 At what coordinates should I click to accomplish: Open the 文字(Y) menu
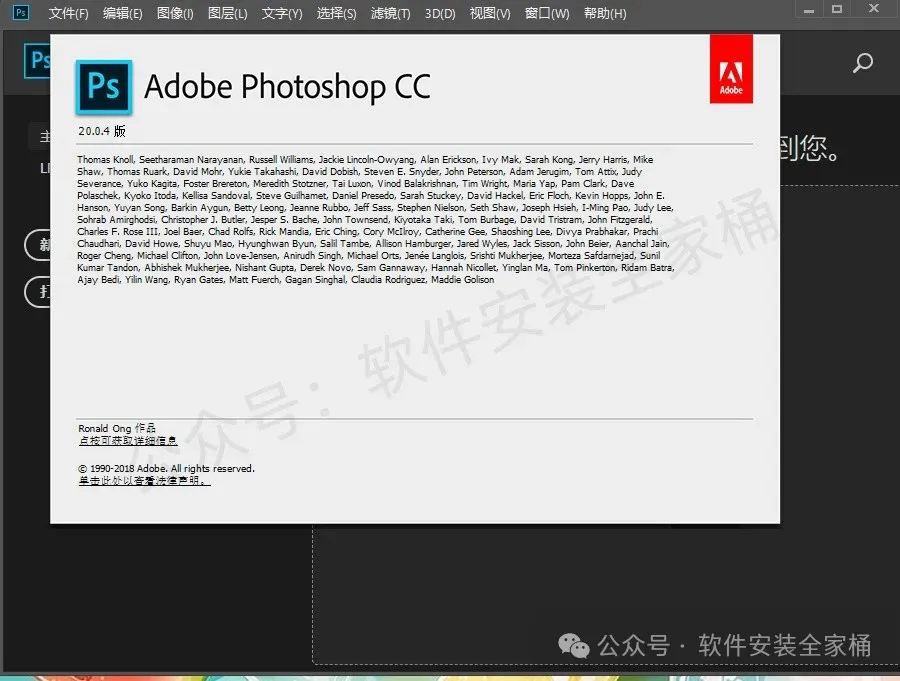pyautogui.click(x=282, y=13)
